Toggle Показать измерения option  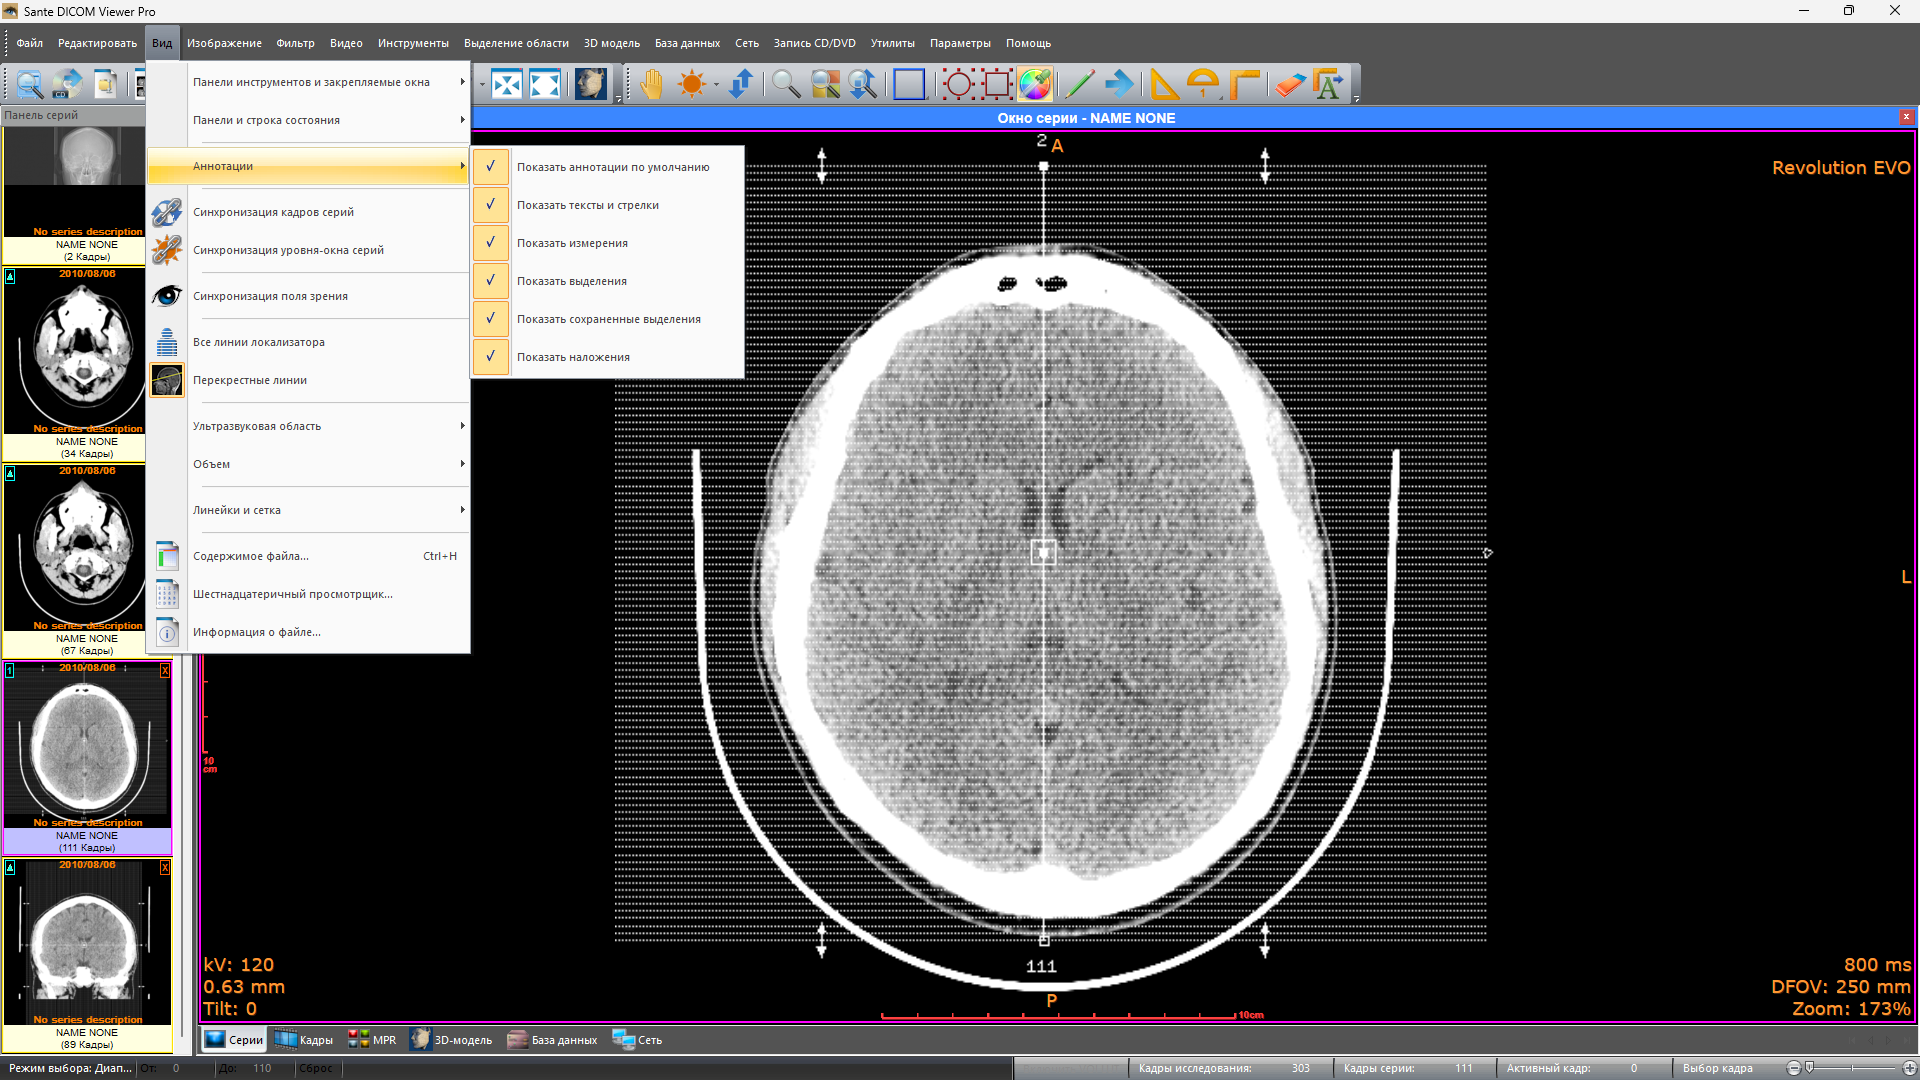608,243
